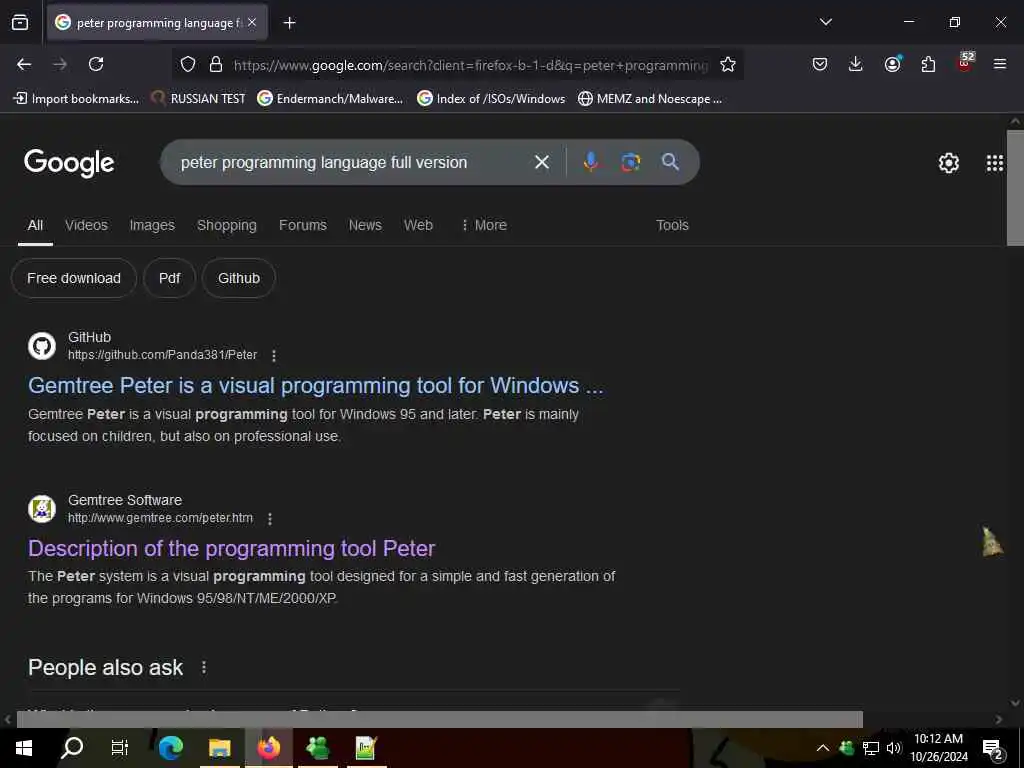This screenshot has height=768, width=1024.
Task: Start Google voice search with microphone
Action: 590,162
